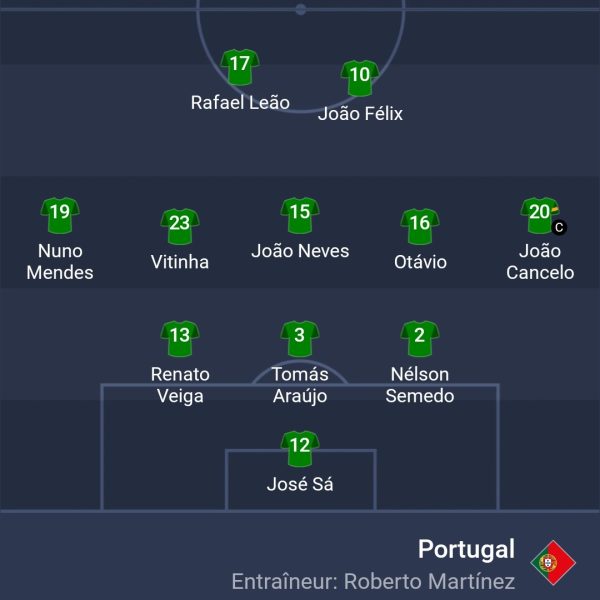Select João Neves' number 15 jersey
This screenshot has height=600, width=600.
point(300,213)
